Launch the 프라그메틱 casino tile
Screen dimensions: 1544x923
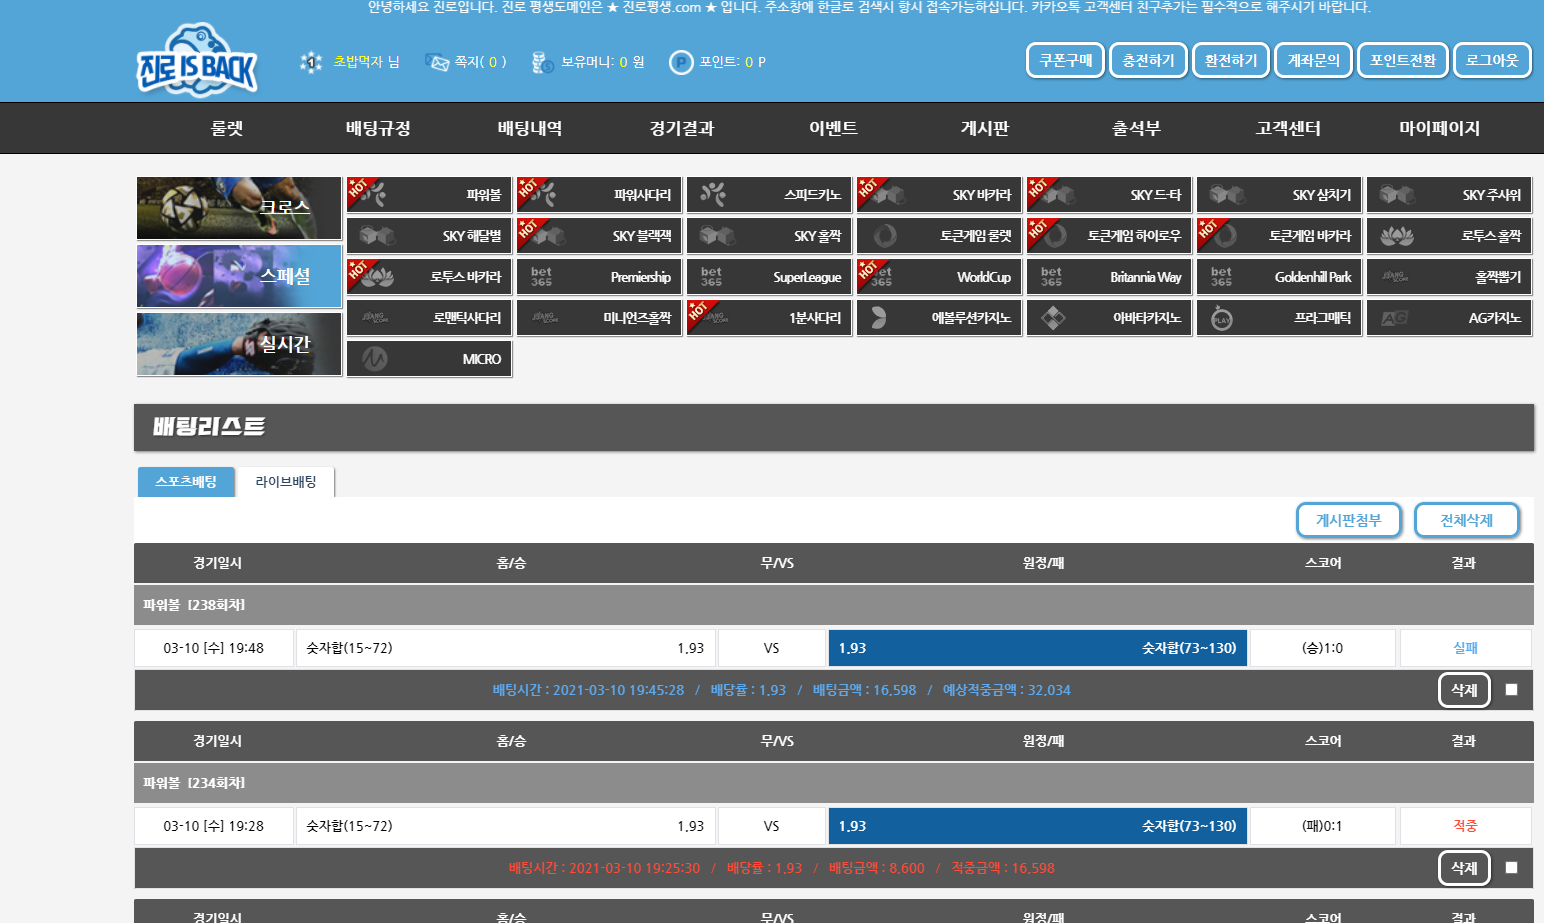pyautogui.click(x=1279, y=318)
